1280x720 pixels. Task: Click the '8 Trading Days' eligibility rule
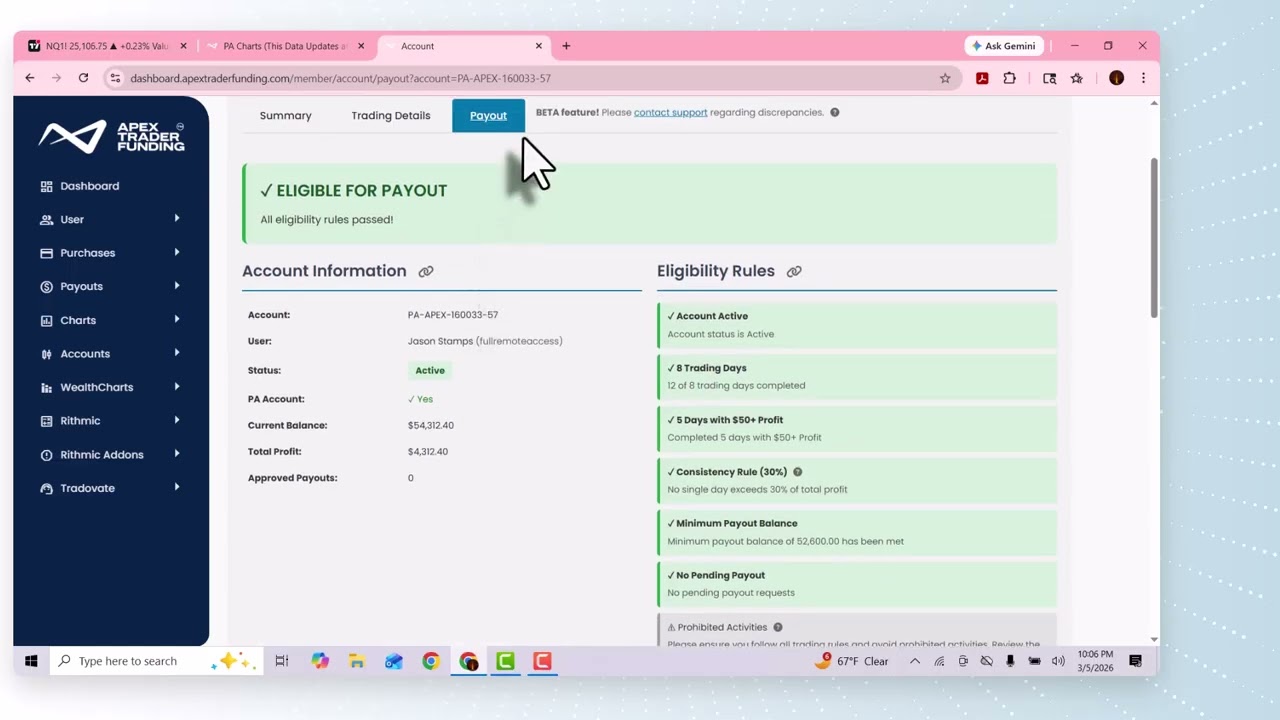click(857, 376)
